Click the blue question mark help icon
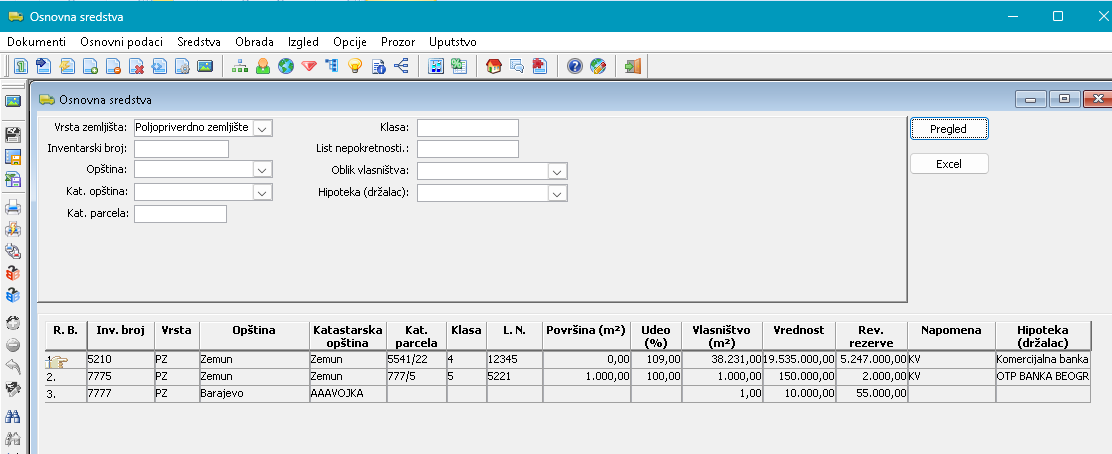Viewport: 1112px width, 454px height. pyautogui.click(x=574, y=67)
